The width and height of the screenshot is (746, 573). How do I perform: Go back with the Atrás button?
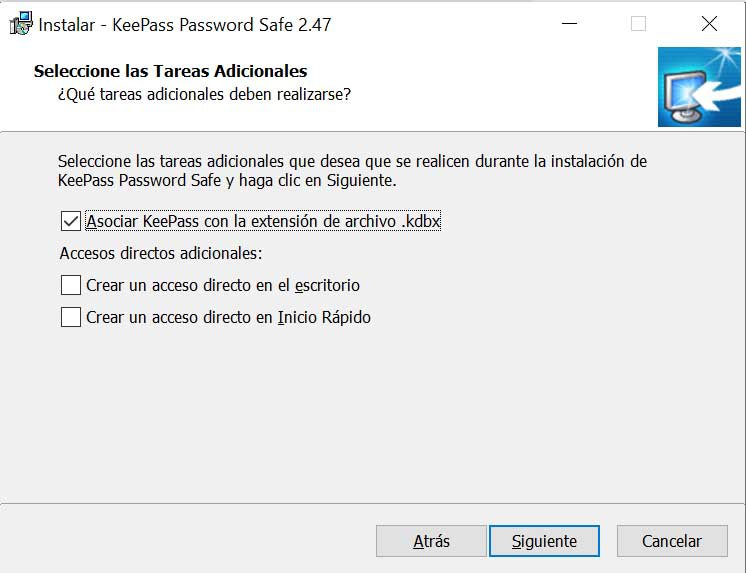pos(431,541)
